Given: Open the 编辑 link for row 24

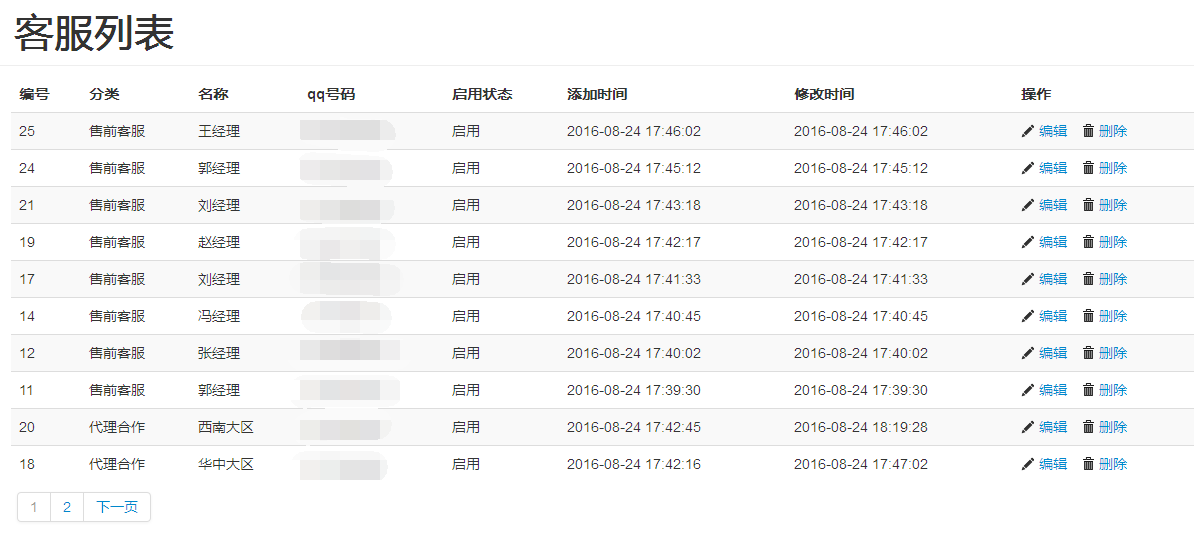Looking at the screenshot, I should click(x=1053, y=168).
